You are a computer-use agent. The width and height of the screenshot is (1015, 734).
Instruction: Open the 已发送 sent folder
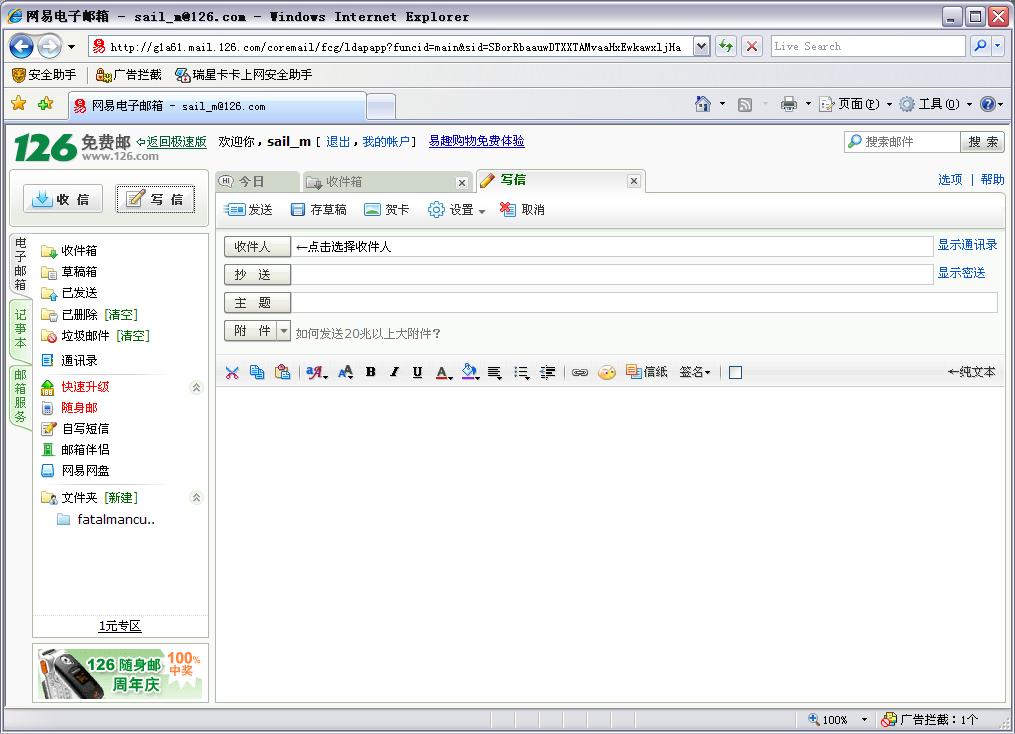pos(79,293)
